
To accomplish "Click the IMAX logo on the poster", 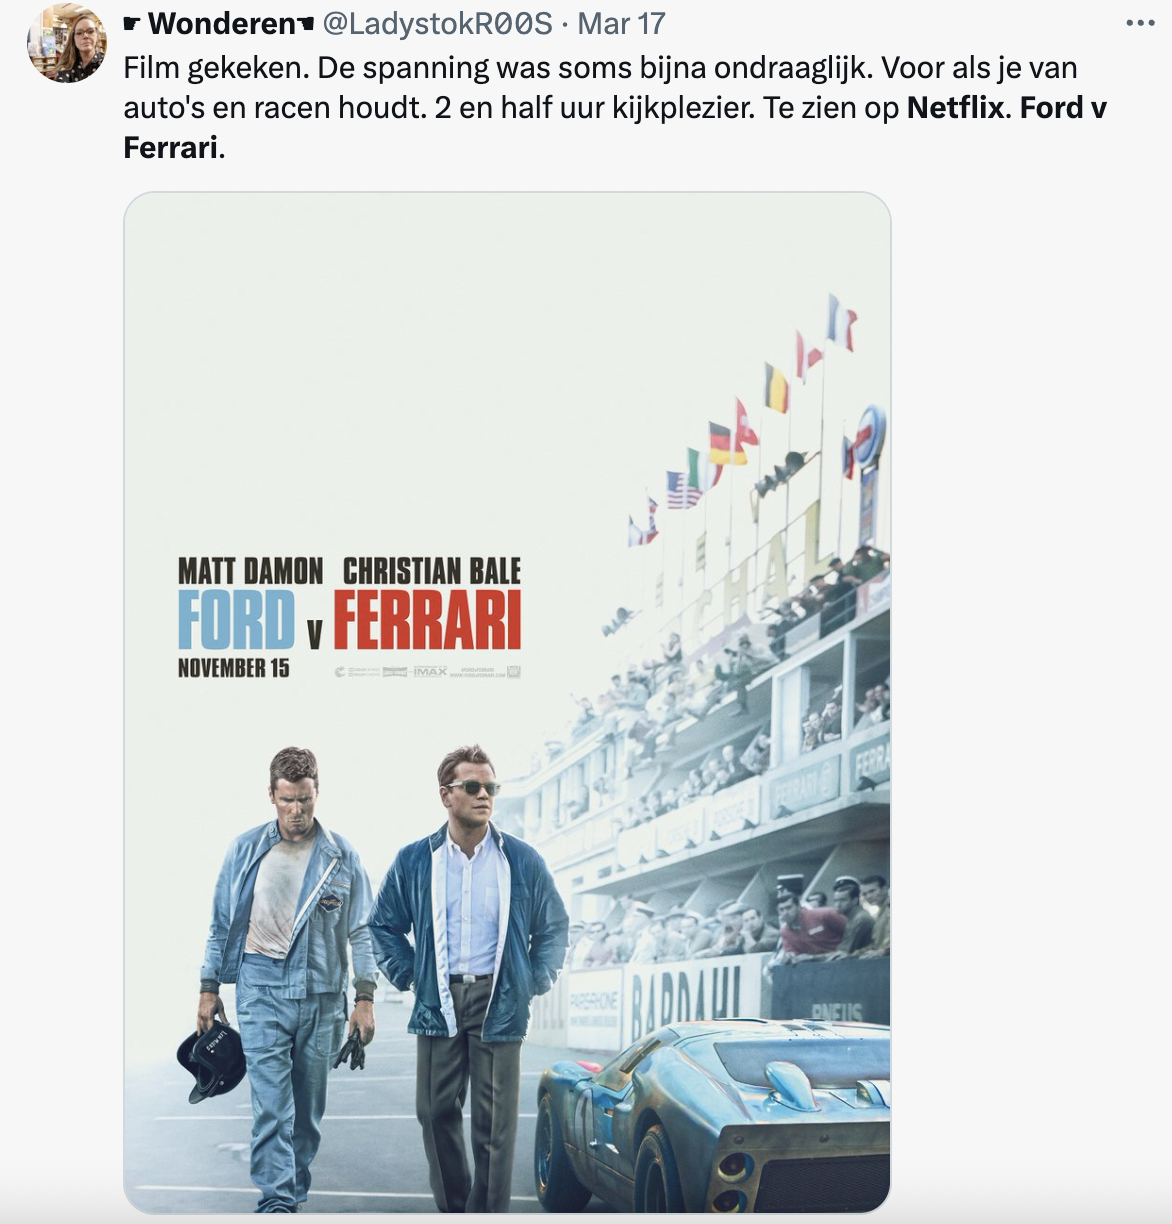I will coord(430,671).
